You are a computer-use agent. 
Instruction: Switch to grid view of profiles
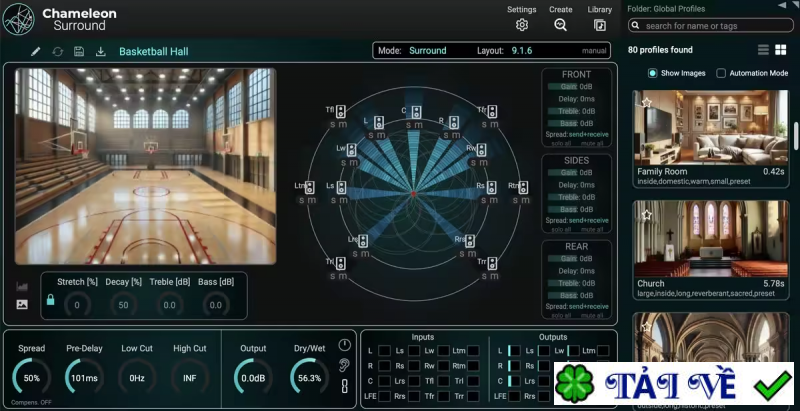point(780,50)
